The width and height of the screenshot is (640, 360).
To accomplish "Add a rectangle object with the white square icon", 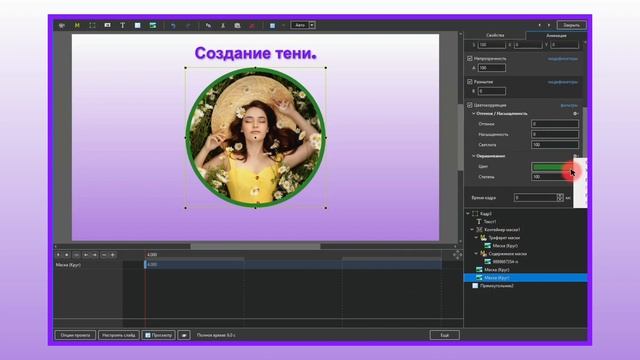I will tap(138, 25).
